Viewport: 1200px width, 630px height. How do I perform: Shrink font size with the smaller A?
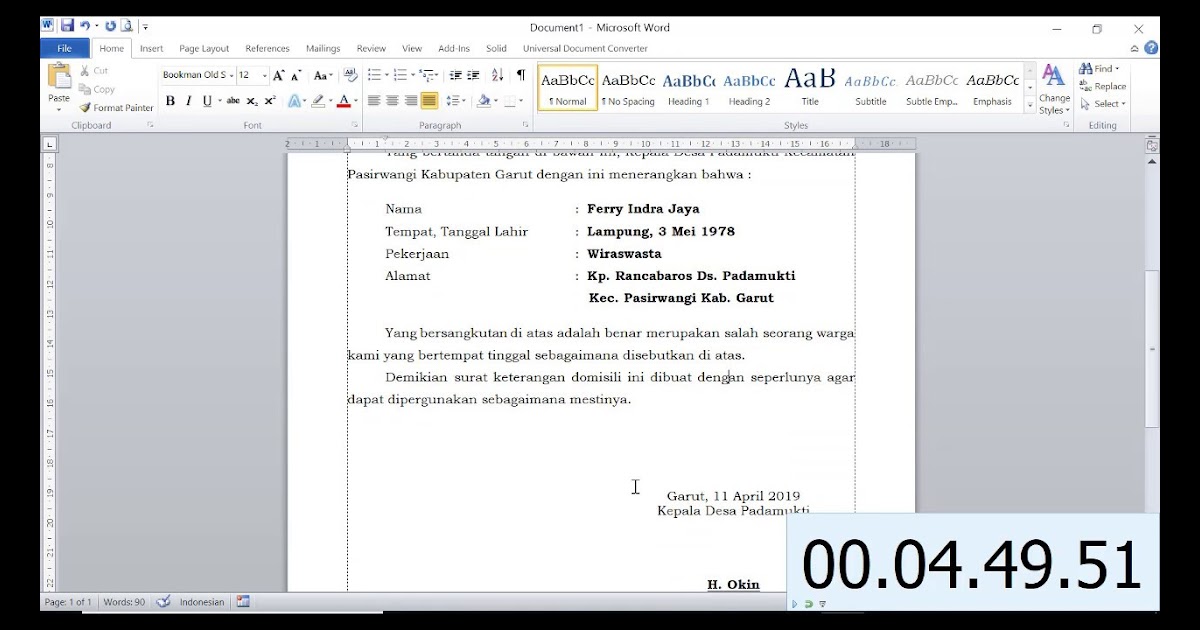(x=296, y=75)
